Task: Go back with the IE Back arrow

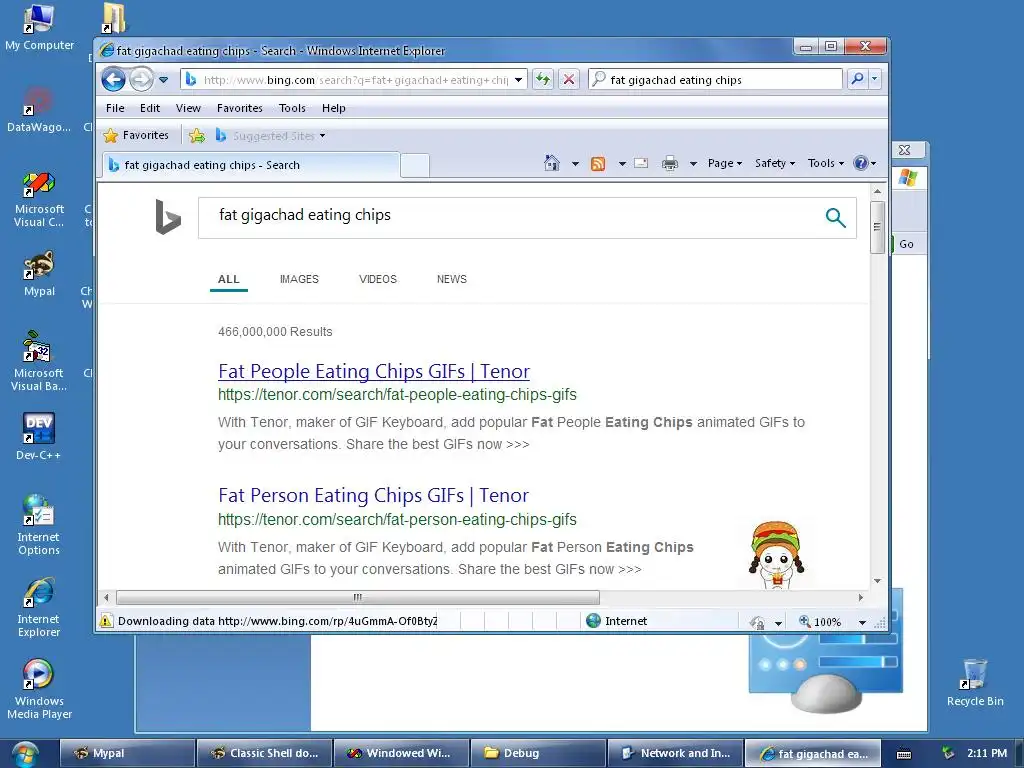Action: [x=113, y=80]
